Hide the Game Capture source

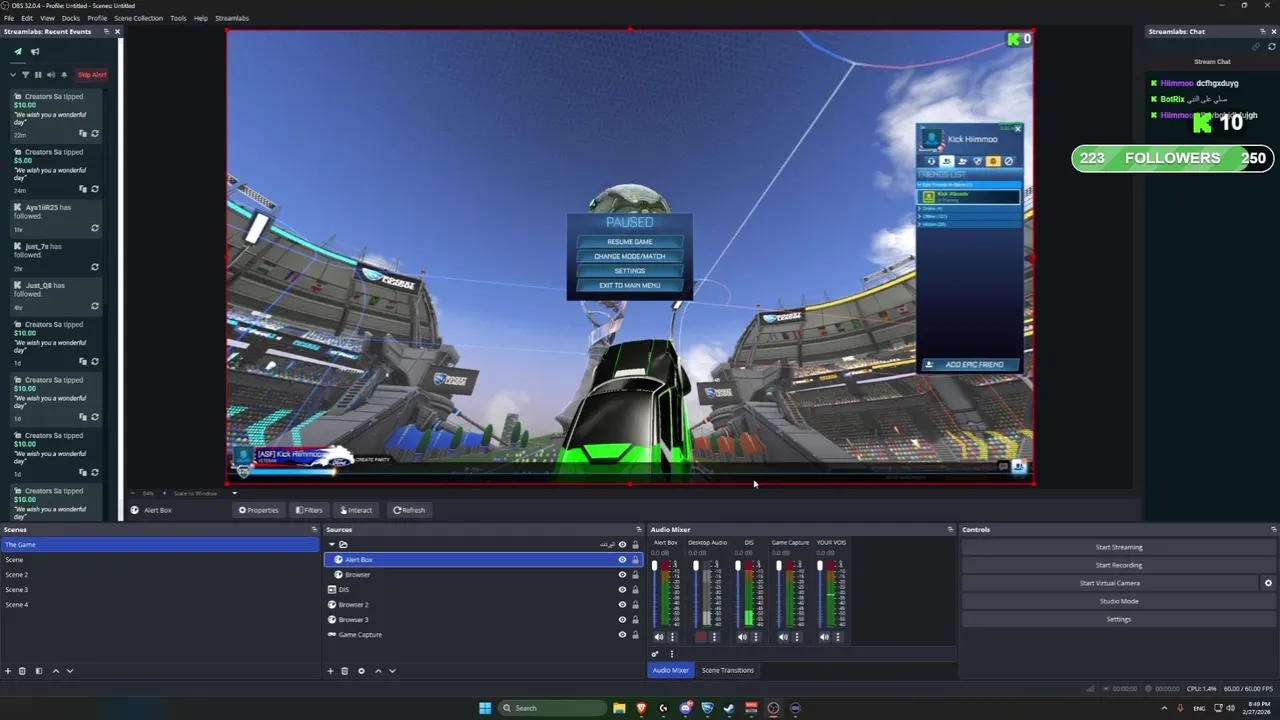(622, 635)
